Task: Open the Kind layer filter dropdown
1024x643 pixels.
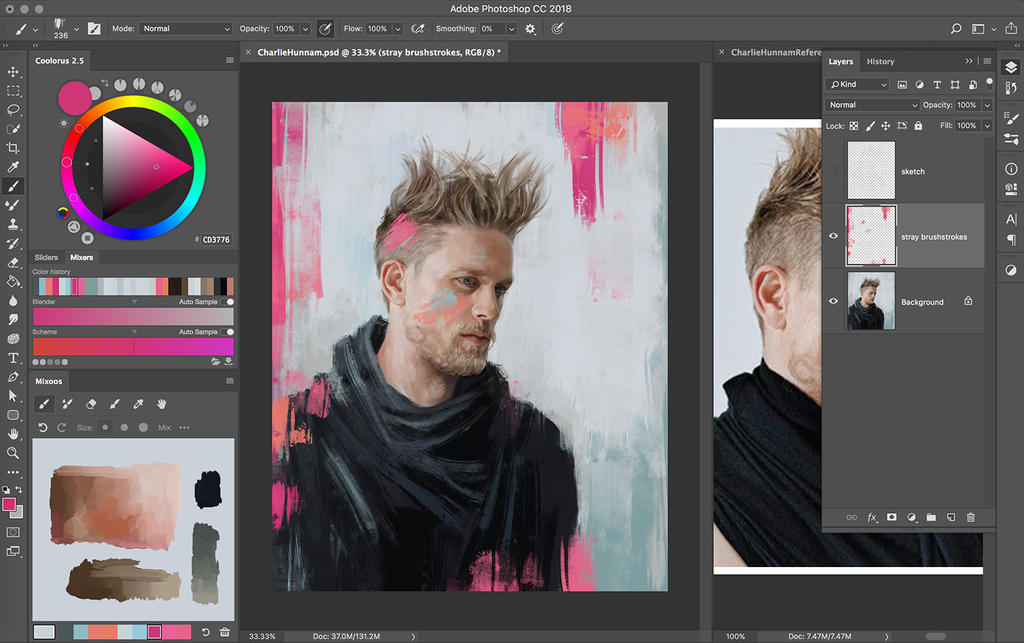Action: coord(857,85)
